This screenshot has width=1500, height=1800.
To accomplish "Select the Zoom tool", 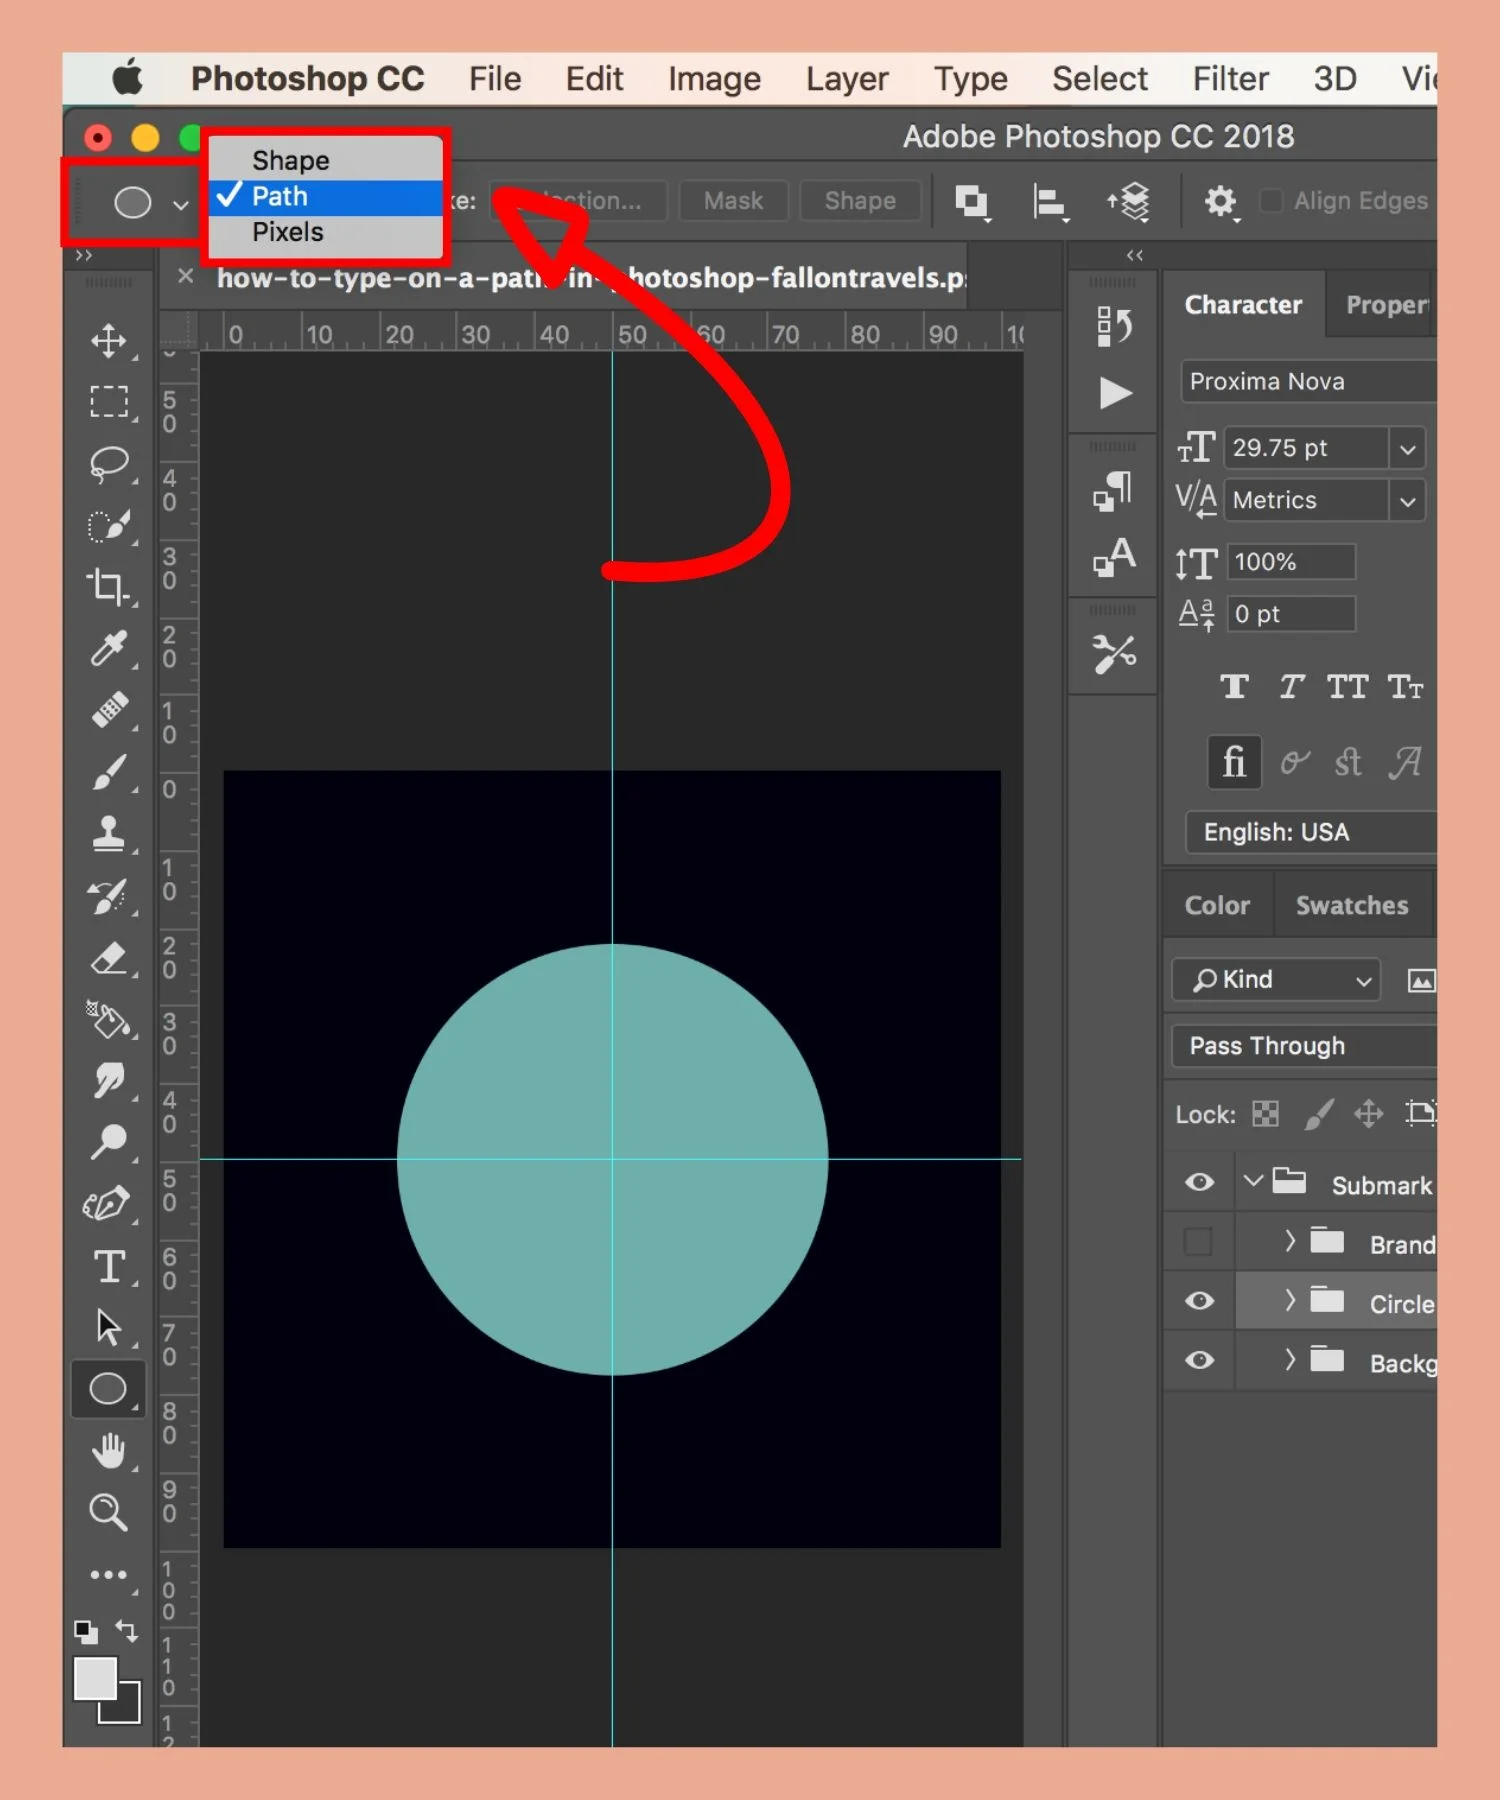I will 109,1512.
